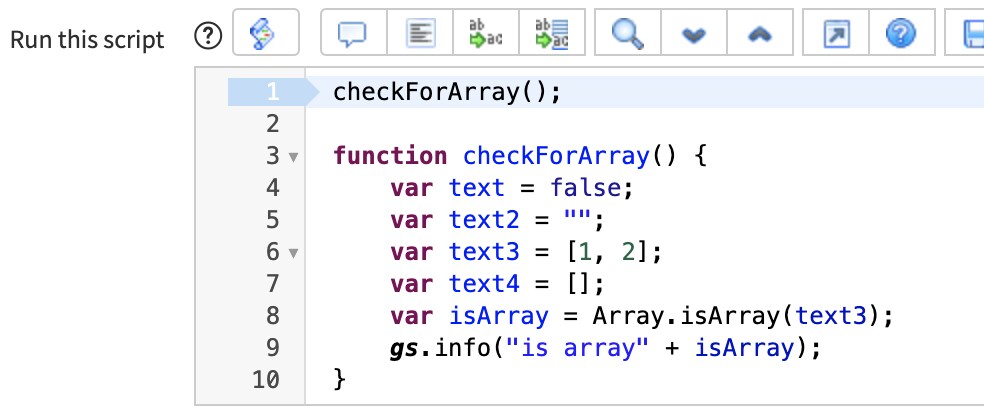Open the Replace All tool icon
984x410 pixels.
(x=550, y=37)
